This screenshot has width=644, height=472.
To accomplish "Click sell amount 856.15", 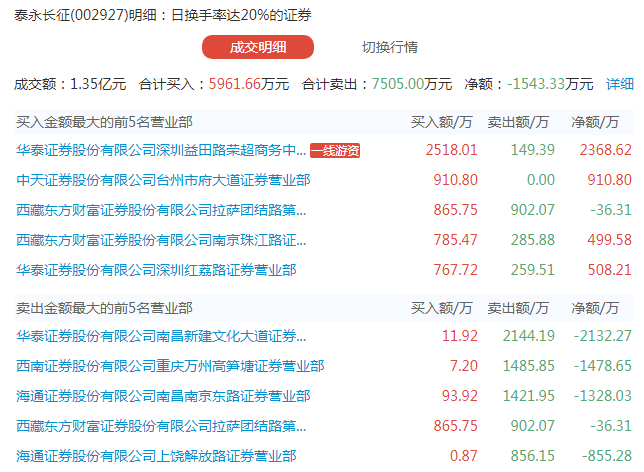I will (x=533, y=456).
